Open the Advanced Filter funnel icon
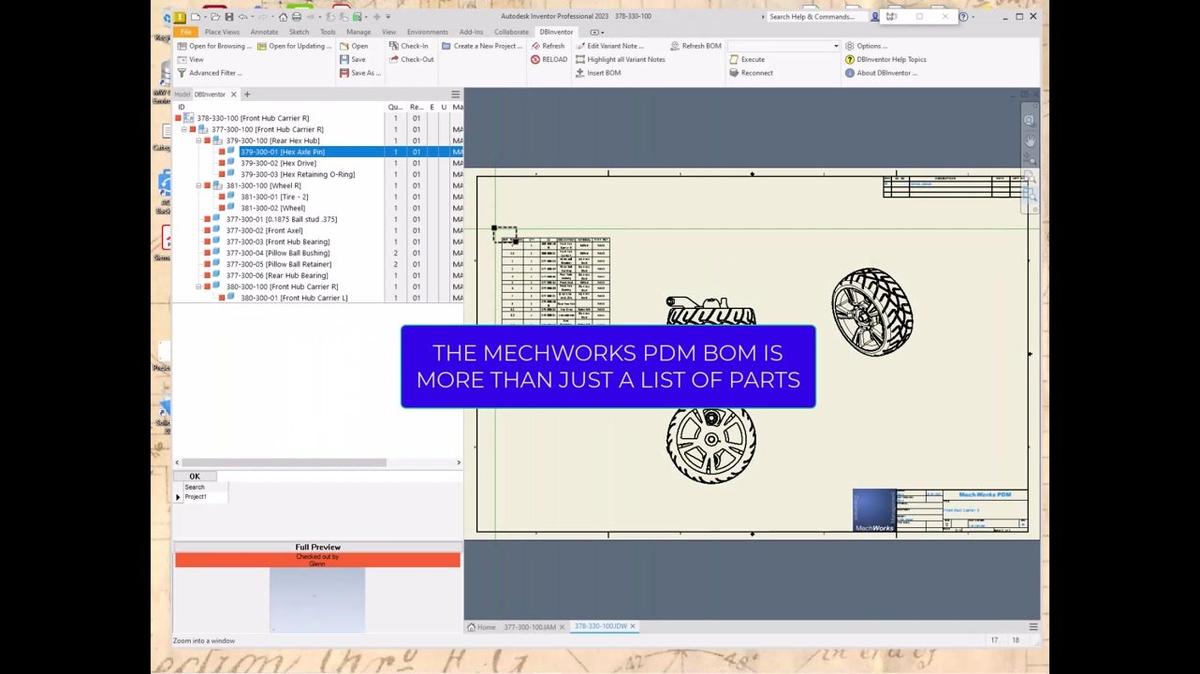 coord(181,73)
